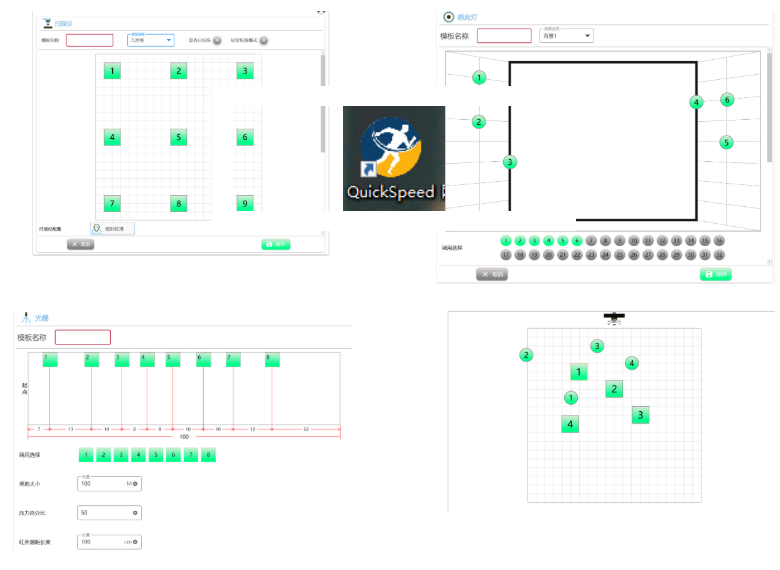
Task: Select enabled grating button 4 in selection row
Action: 138,455
